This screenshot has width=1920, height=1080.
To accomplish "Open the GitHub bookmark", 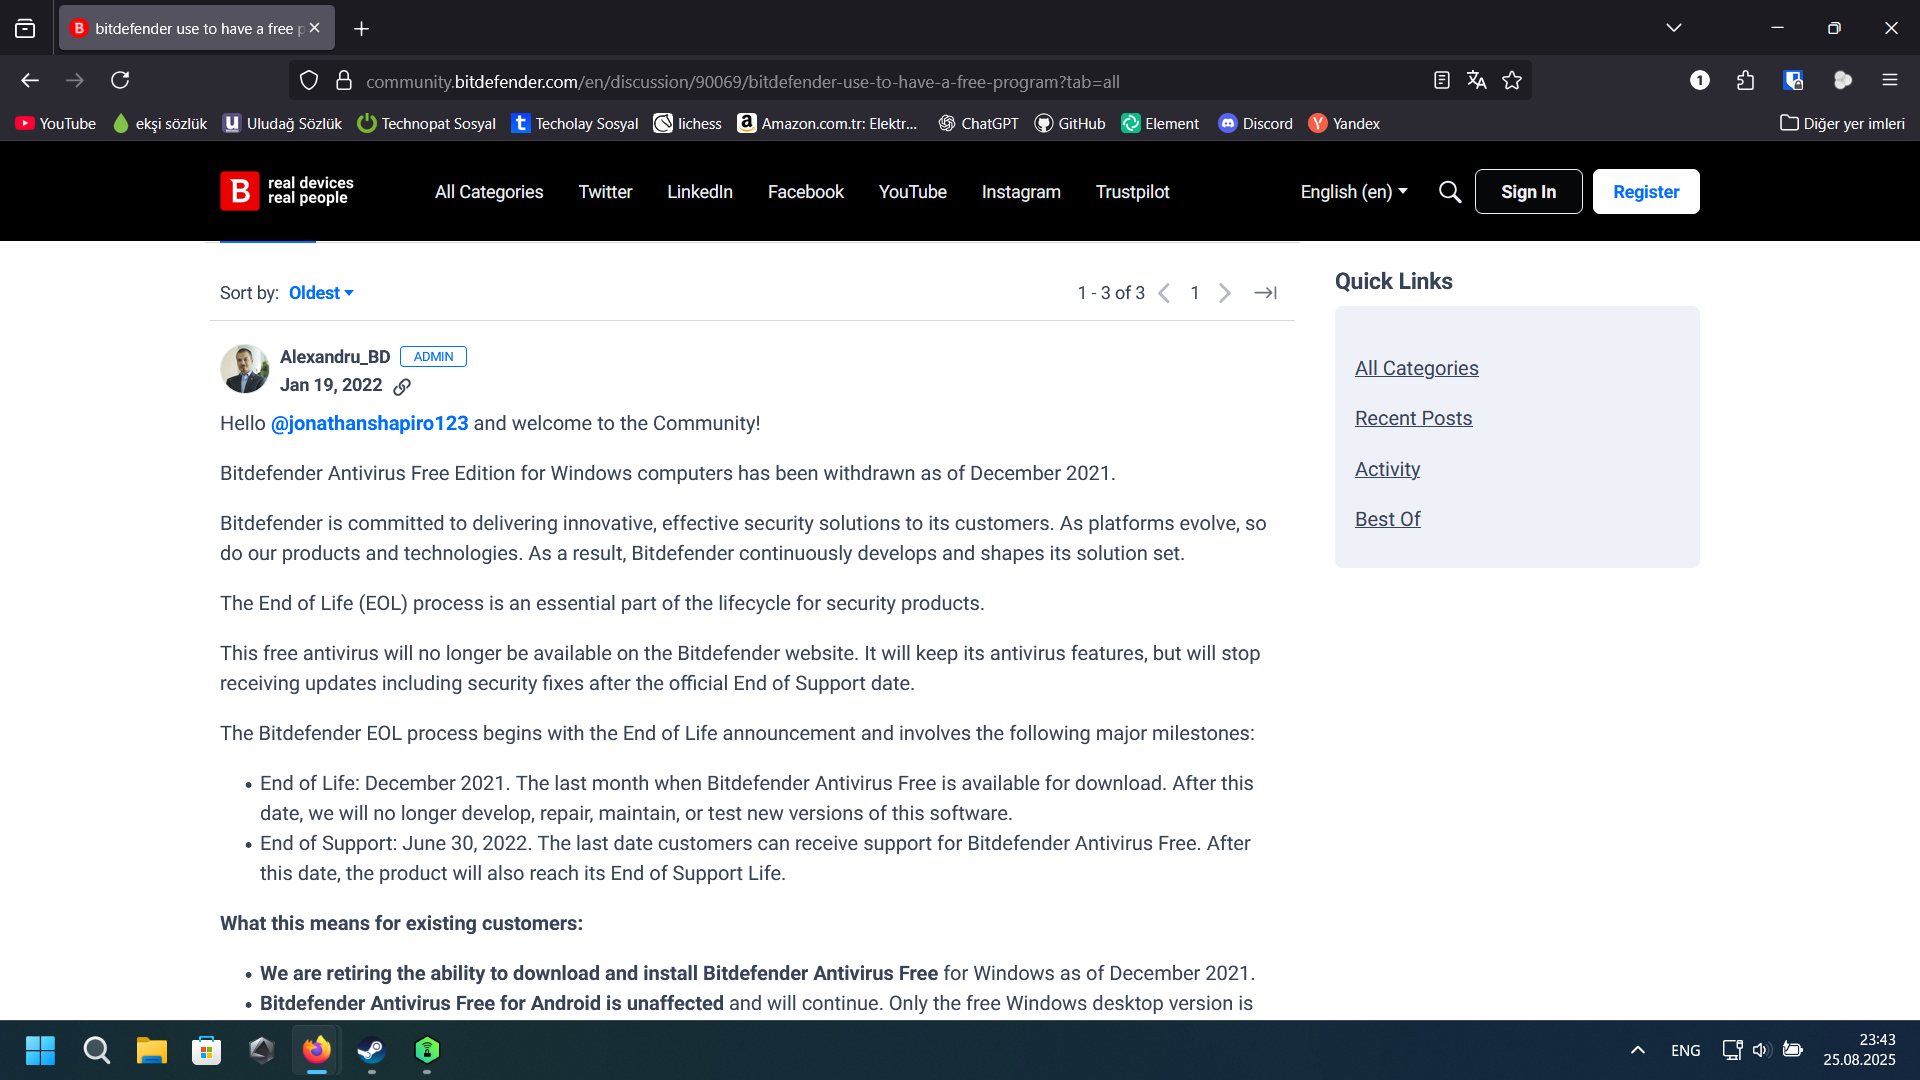I will [1070, 123].
